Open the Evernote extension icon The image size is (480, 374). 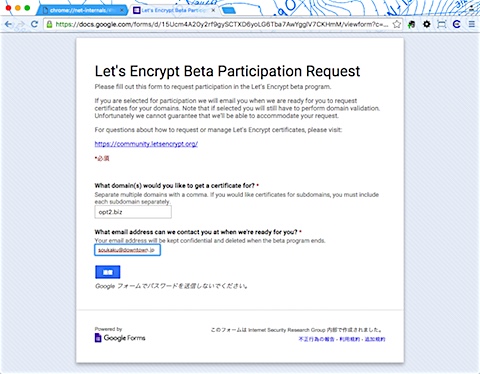pyautogui.click(x=412, y=24)
